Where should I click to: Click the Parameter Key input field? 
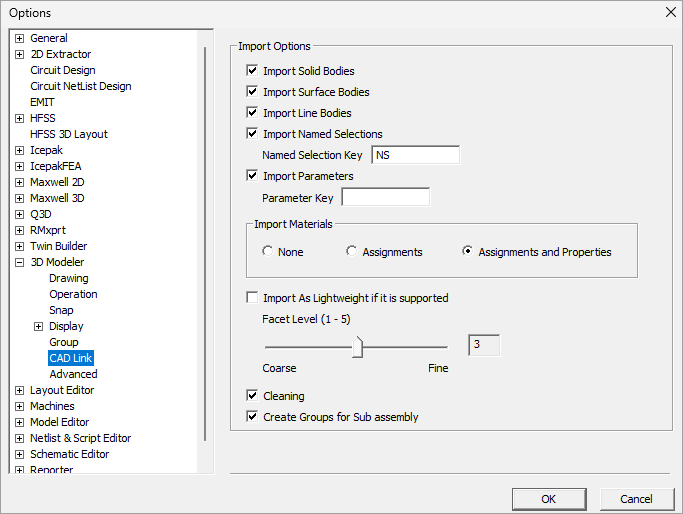click(386, 197)
